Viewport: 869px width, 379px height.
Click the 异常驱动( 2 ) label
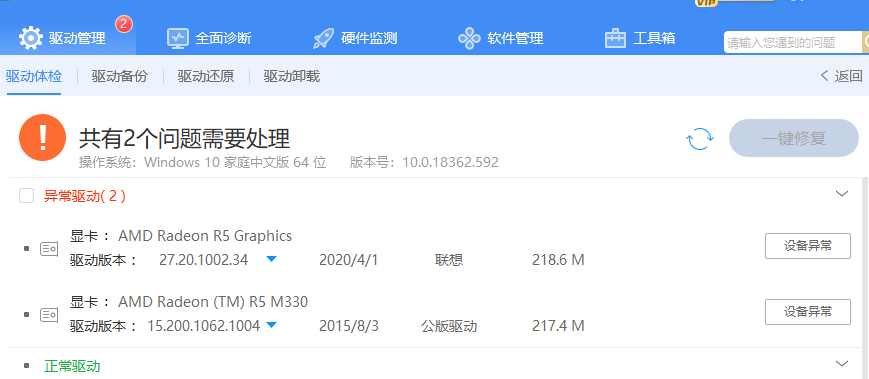tap(85, 196)
